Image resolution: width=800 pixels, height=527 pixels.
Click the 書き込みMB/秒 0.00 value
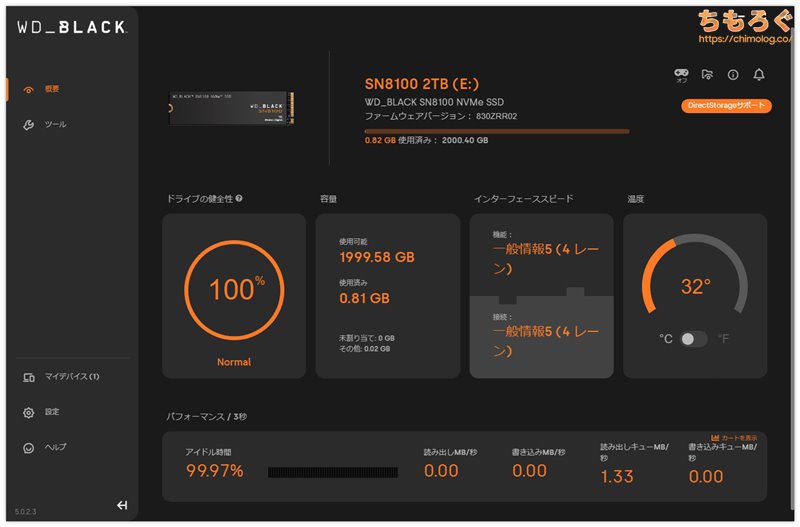[x=529, y=471]
